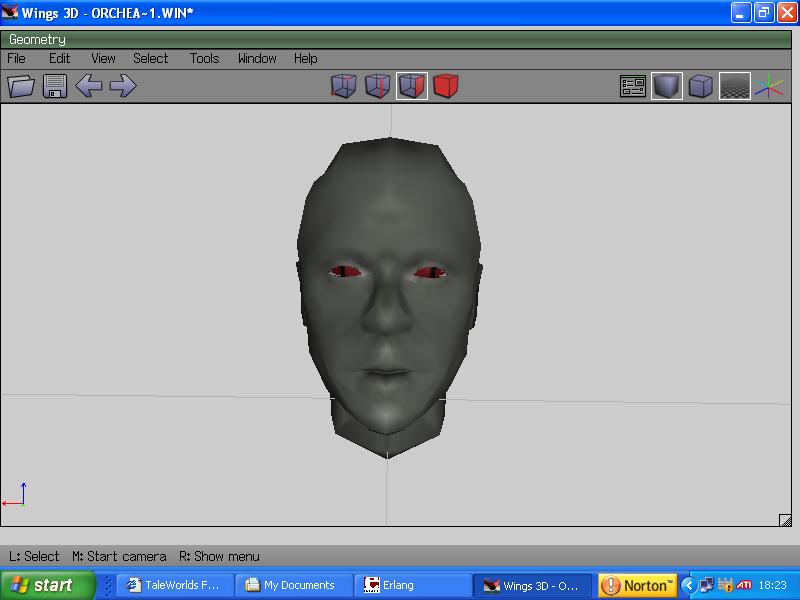Expand the Select menu
This screenshot has width=800, height=600.
pos(151,59)
